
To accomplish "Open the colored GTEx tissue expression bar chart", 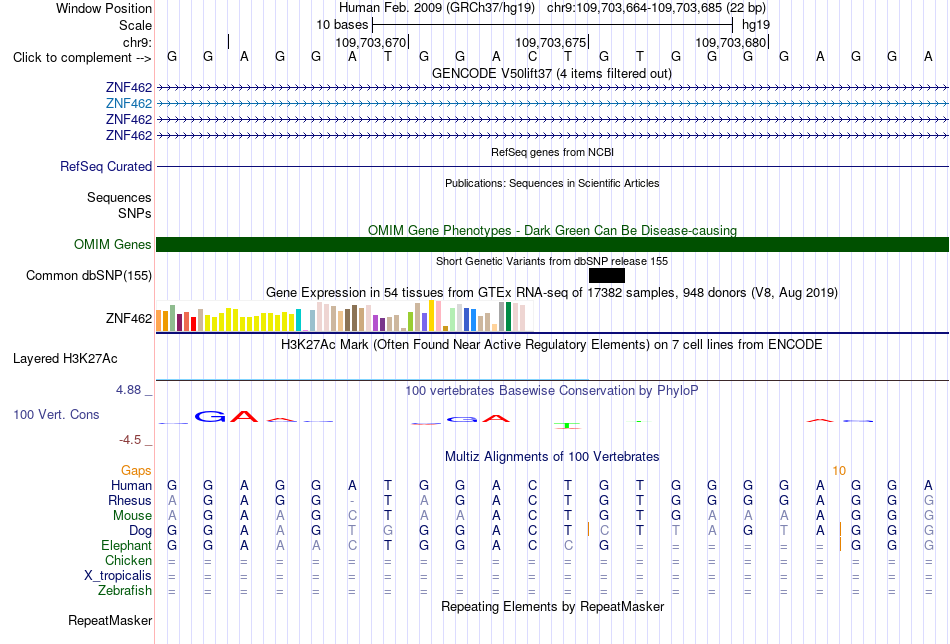I will (342, 316).
